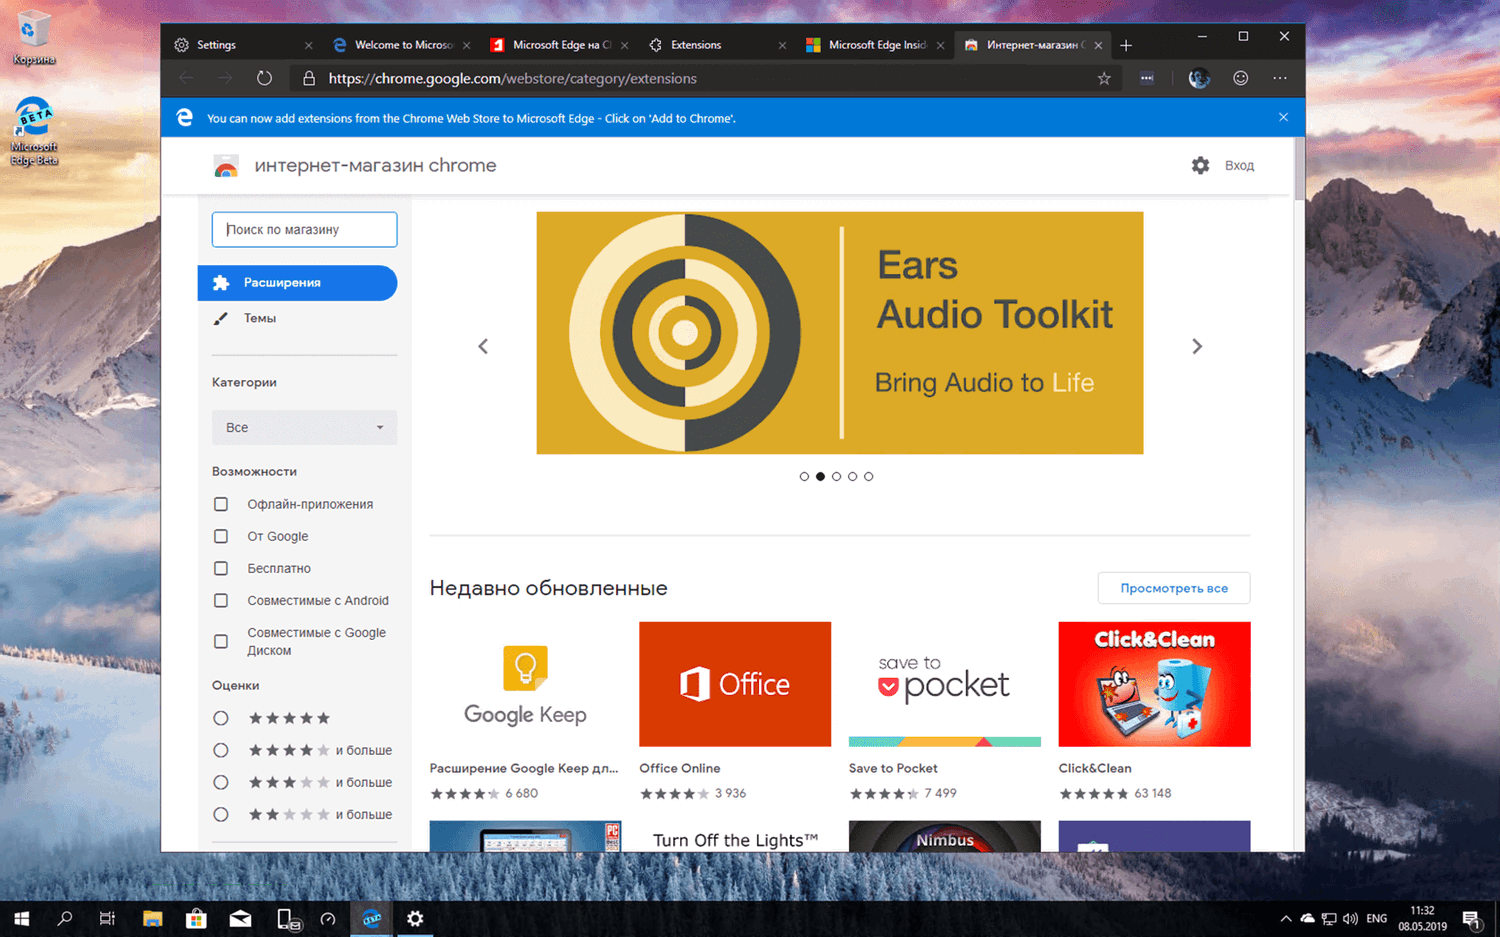
Task: Open taskbar search magnifier
Action: 65,918
